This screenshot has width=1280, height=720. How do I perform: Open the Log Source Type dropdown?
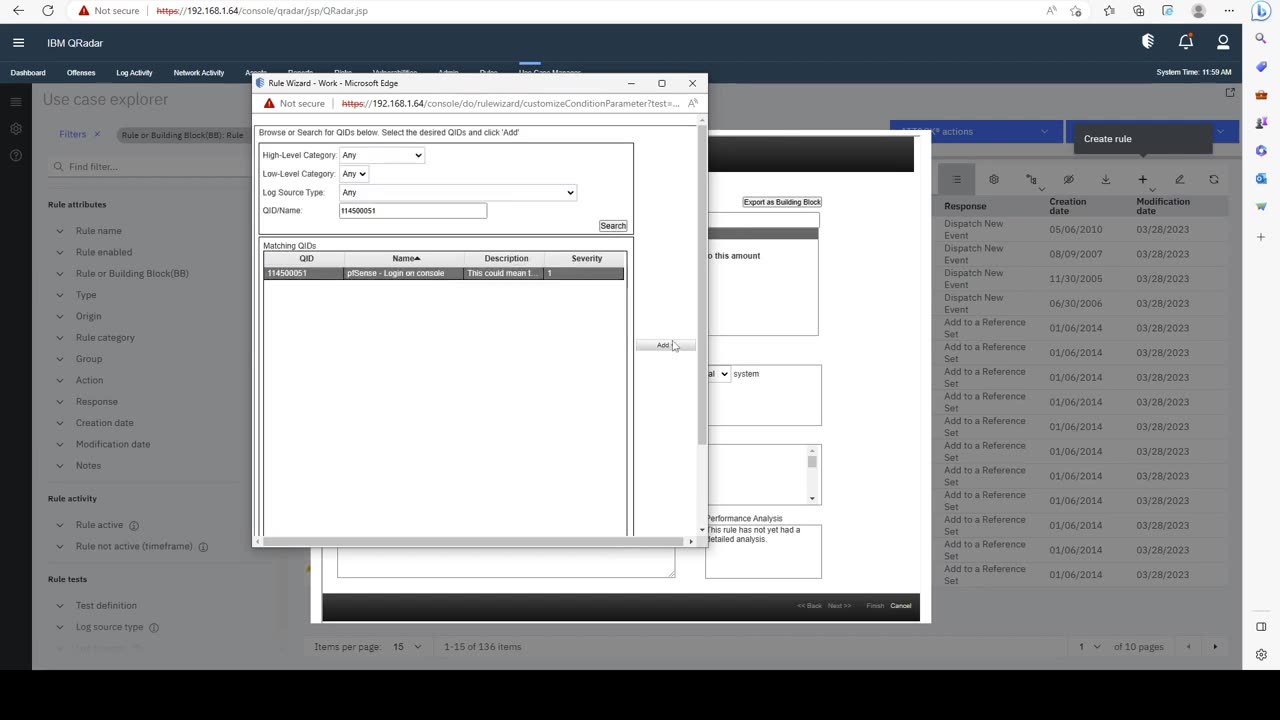pyautogui.click(x=458, y=192)
